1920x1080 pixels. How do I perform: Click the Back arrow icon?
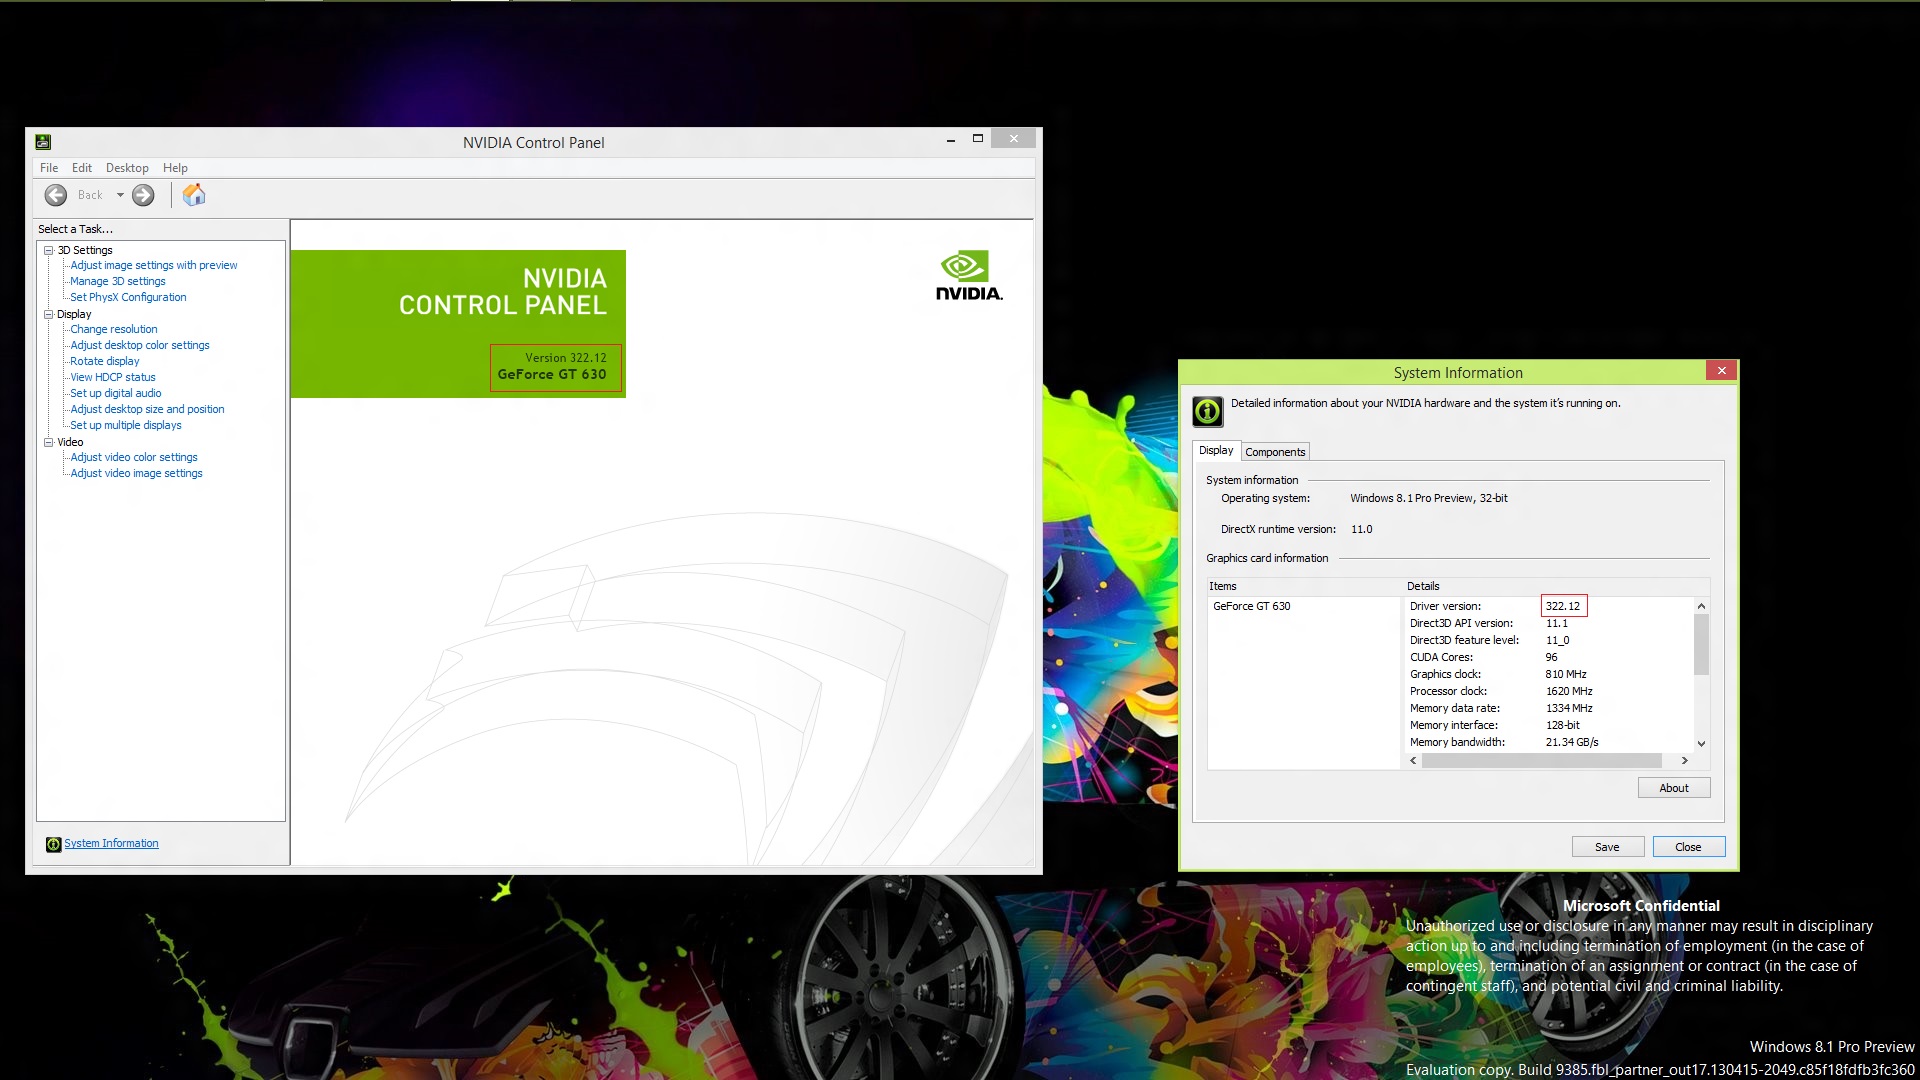point(56,195)
